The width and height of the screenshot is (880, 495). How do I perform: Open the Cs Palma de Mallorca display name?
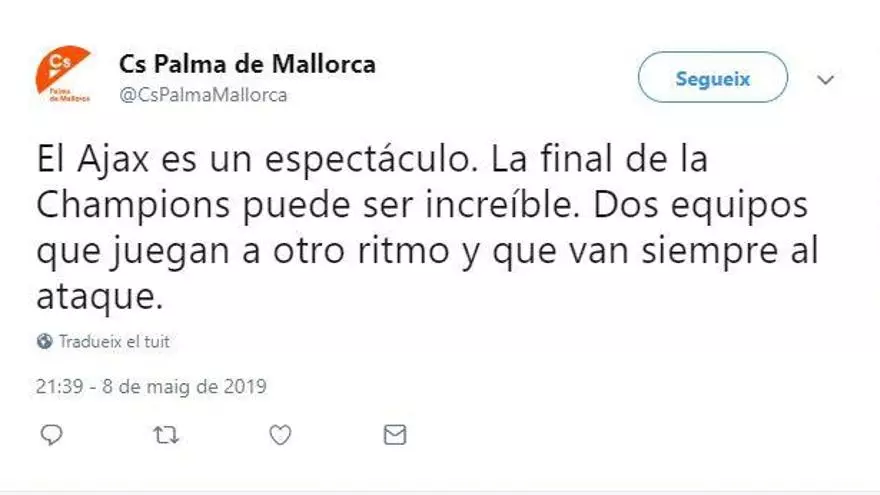pos(247,65)
